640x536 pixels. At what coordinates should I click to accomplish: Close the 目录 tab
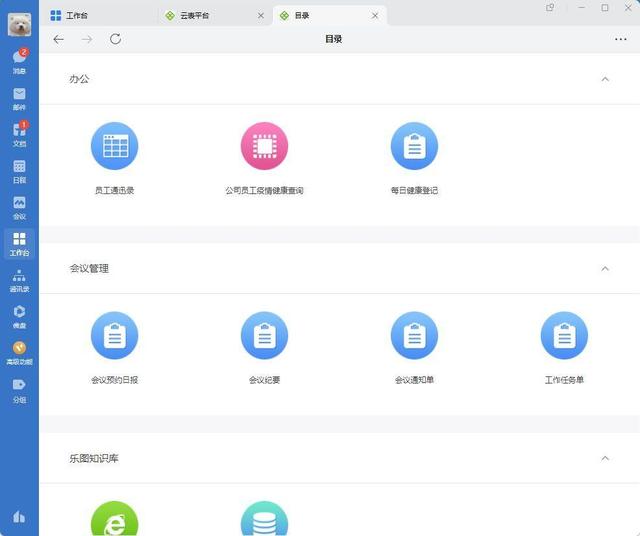[375, 16]
